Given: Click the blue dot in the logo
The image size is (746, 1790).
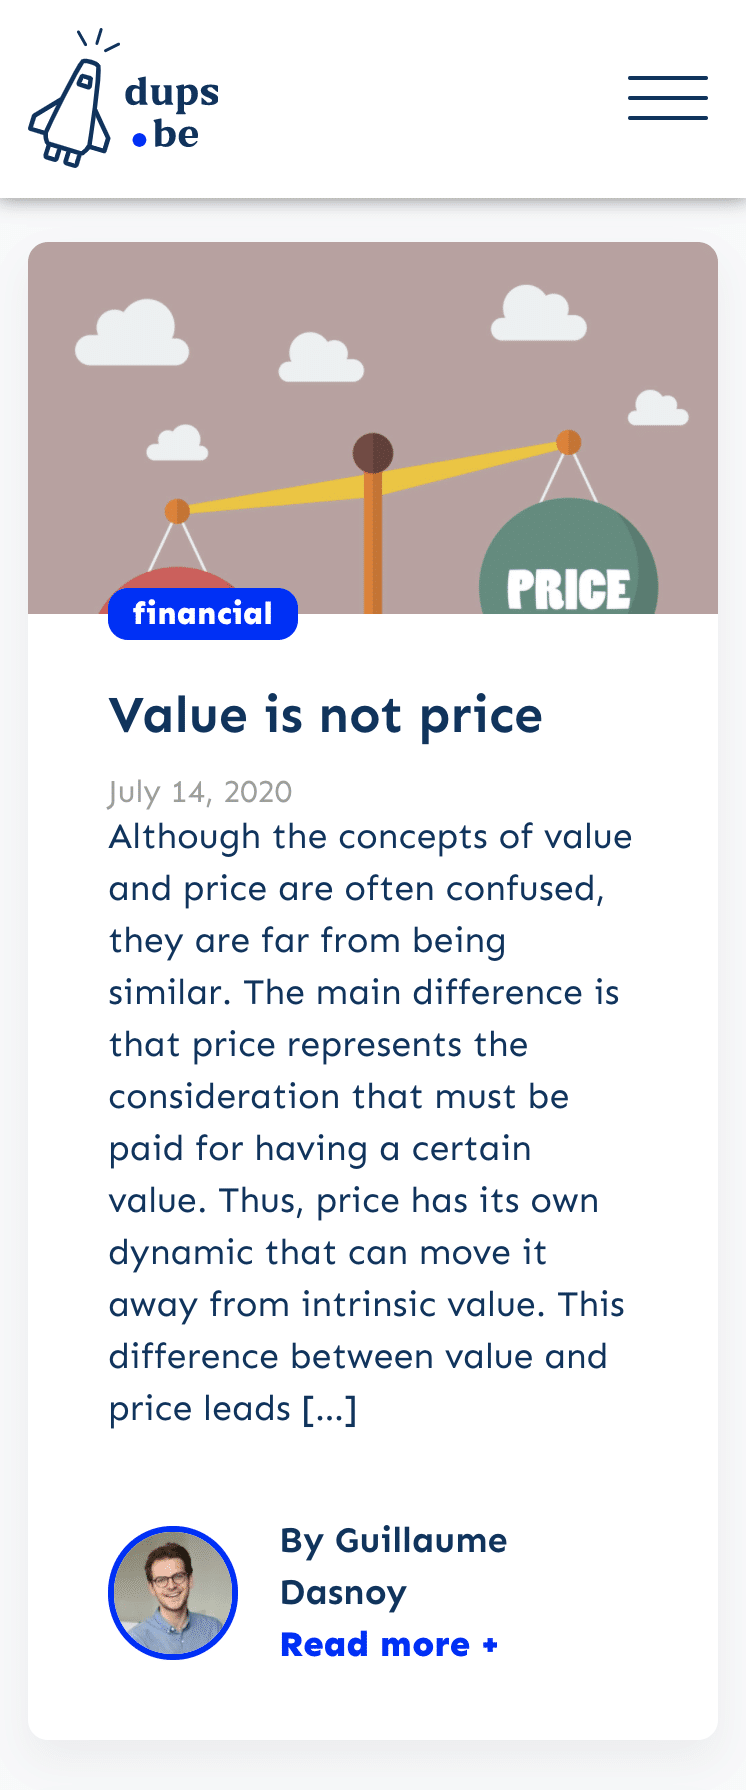Looking at the screenshot, I should [x=140, y=140].
